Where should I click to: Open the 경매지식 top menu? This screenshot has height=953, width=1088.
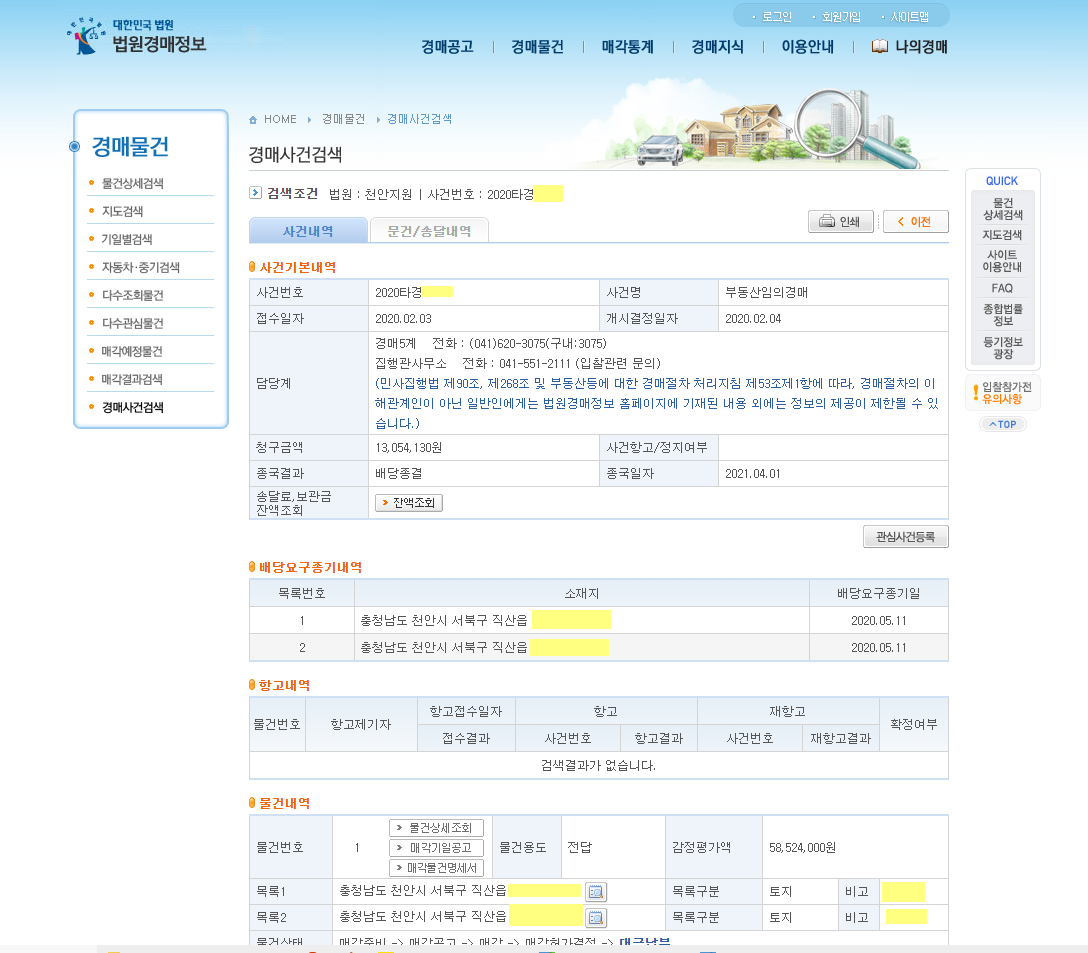[x=717, y=47]
